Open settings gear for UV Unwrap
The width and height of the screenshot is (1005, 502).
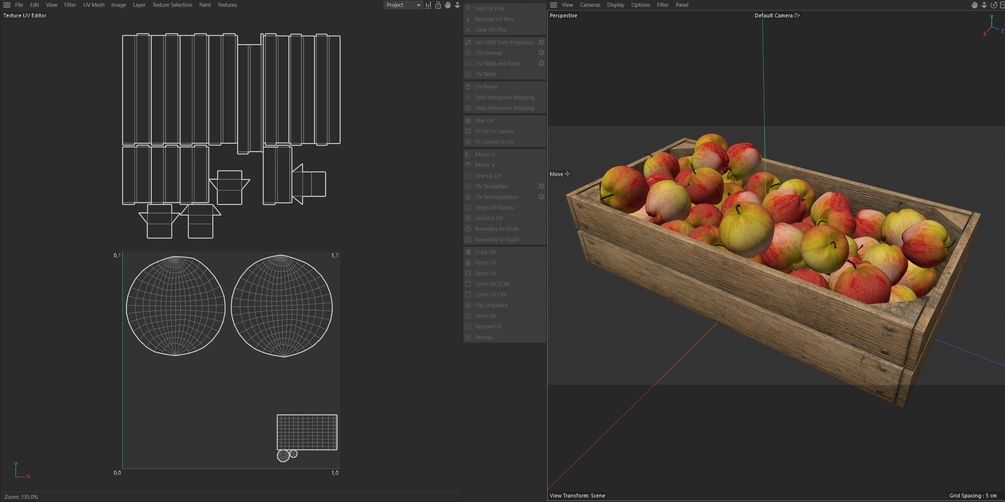coord(541,53)
